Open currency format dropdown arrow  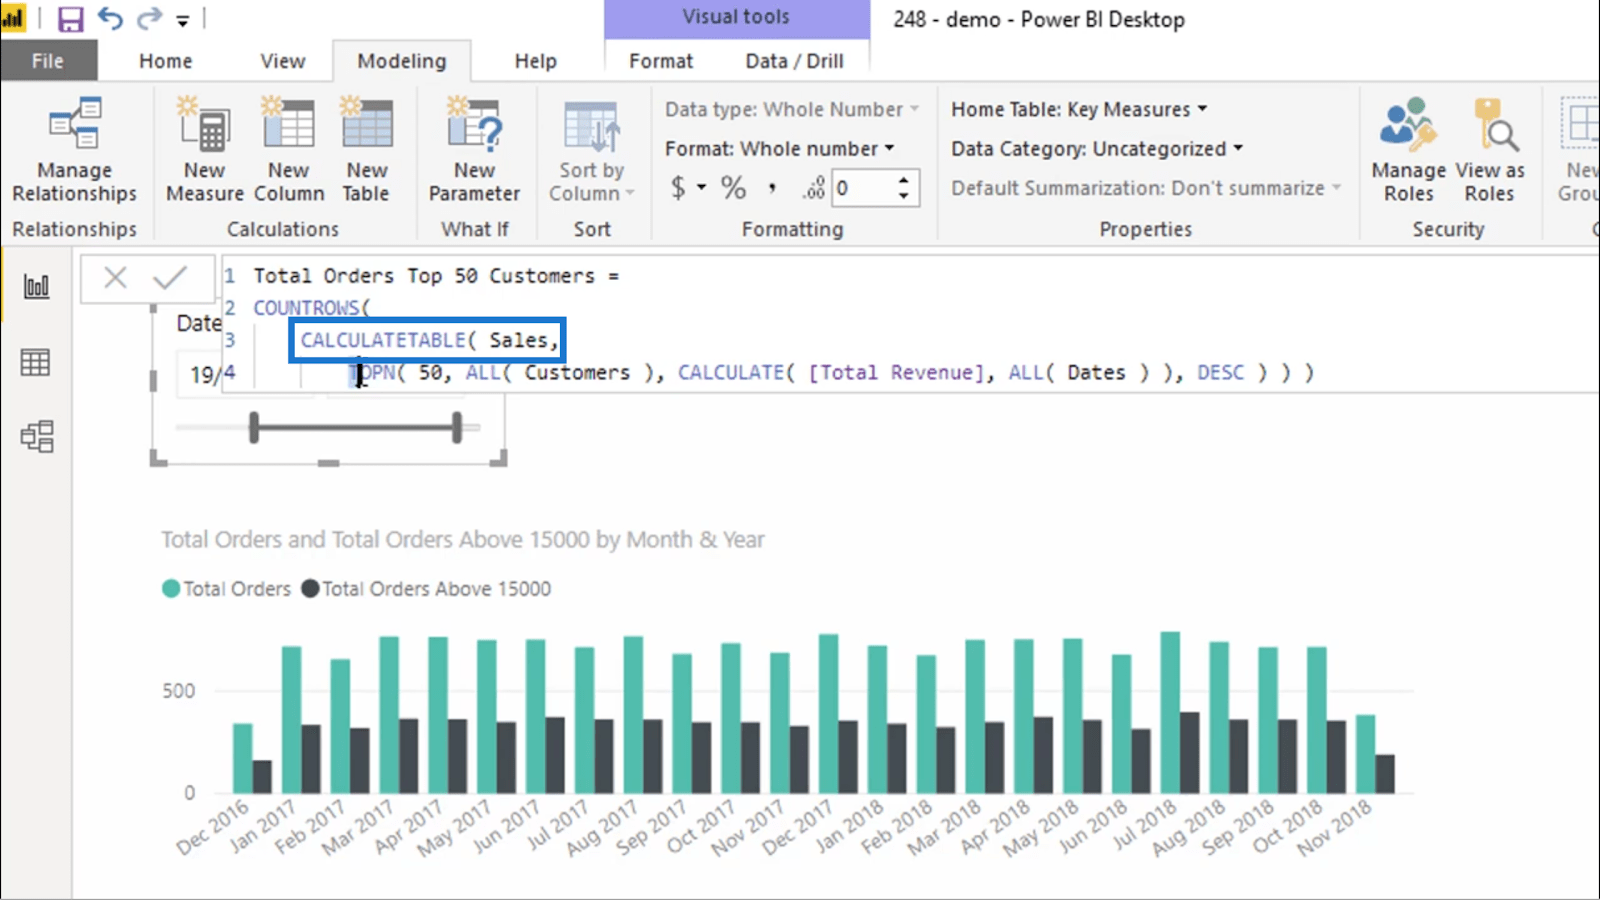tap(702, 188)
